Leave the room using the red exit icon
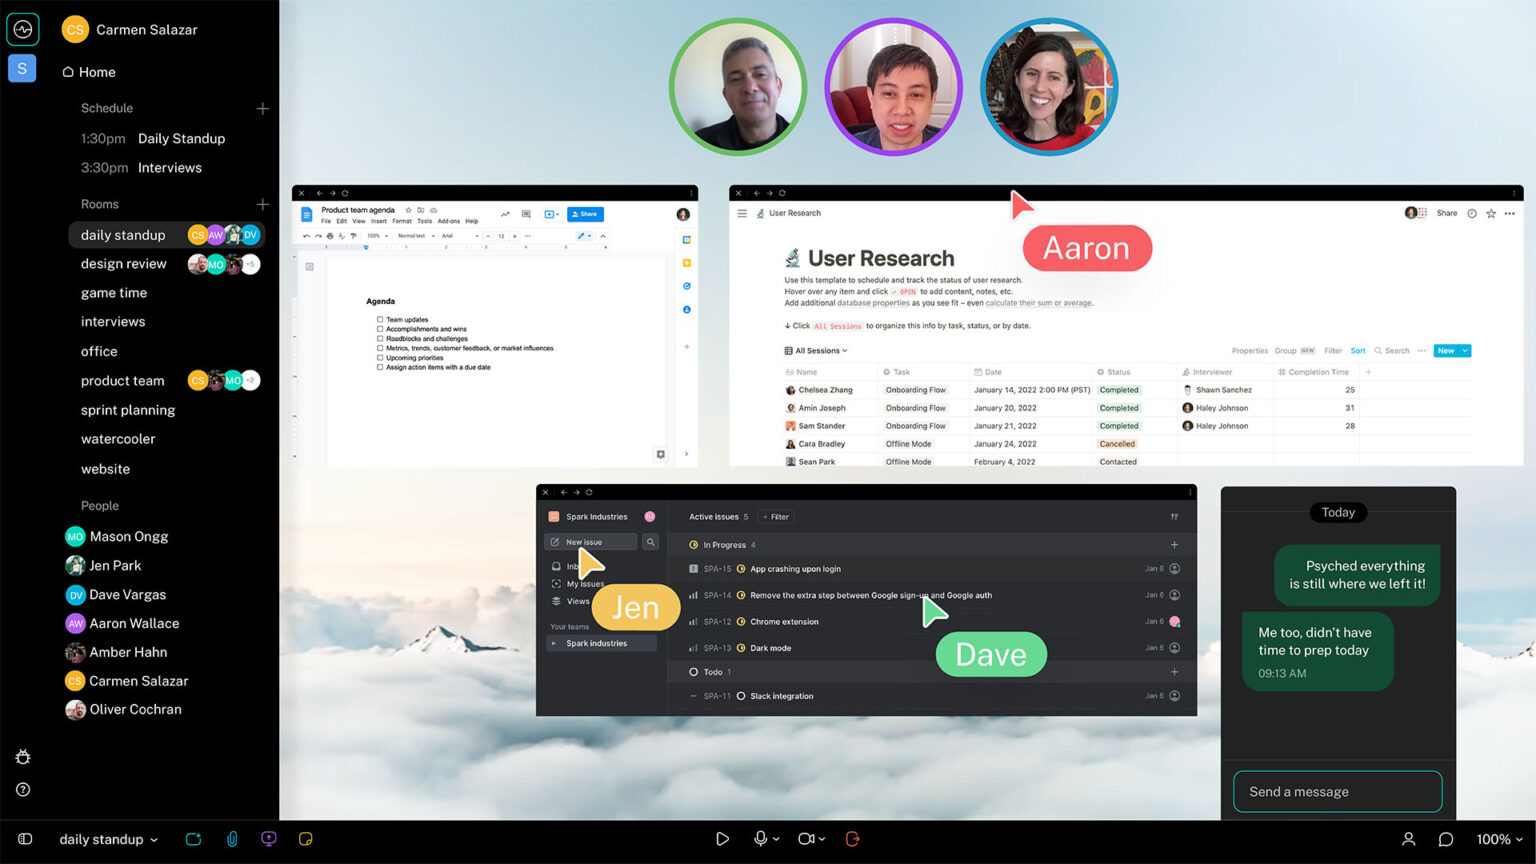The width and height of the screenshot is (1536, 864). click(851, 838)
